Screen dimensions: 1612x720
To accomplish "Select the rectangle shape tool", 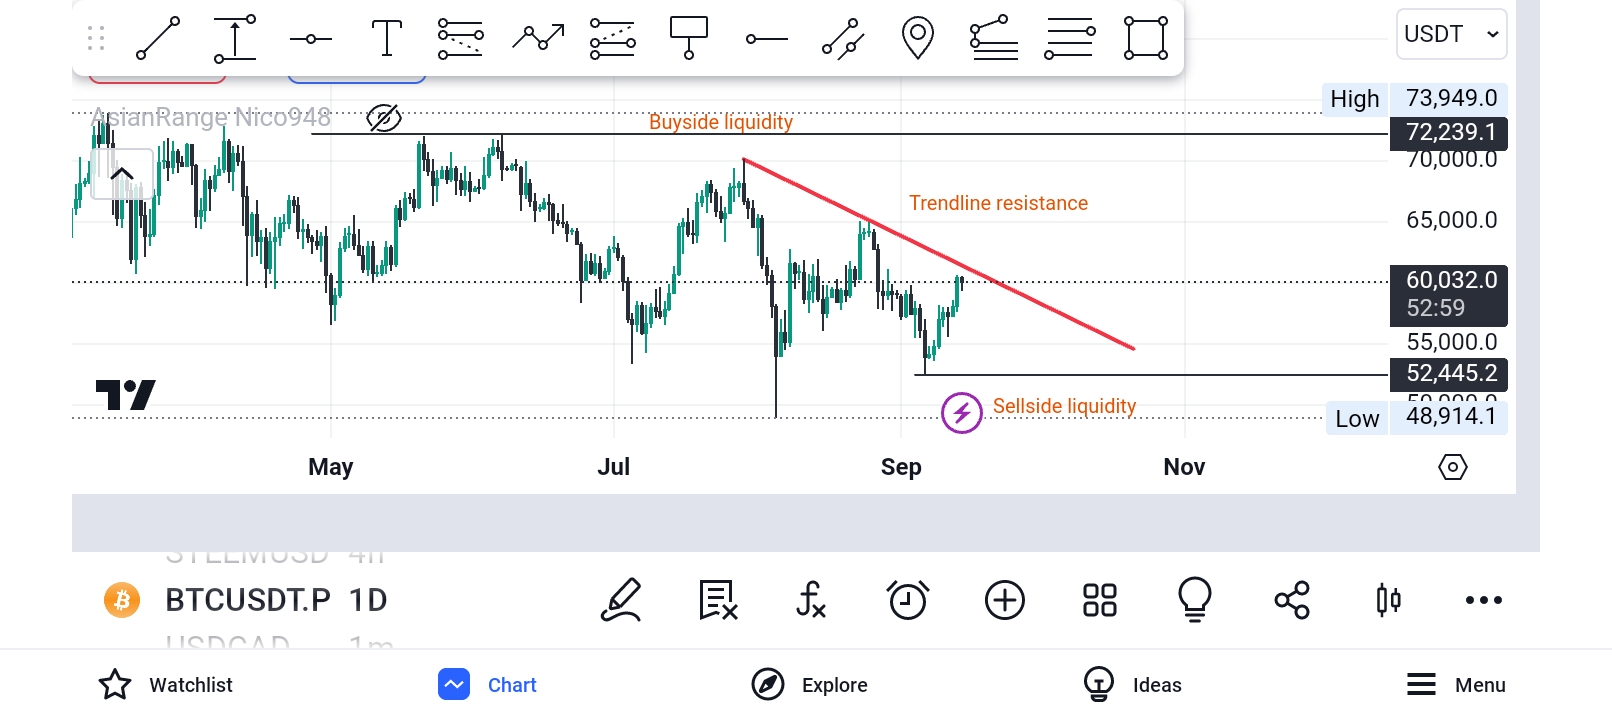I will tap(1145, 38).
